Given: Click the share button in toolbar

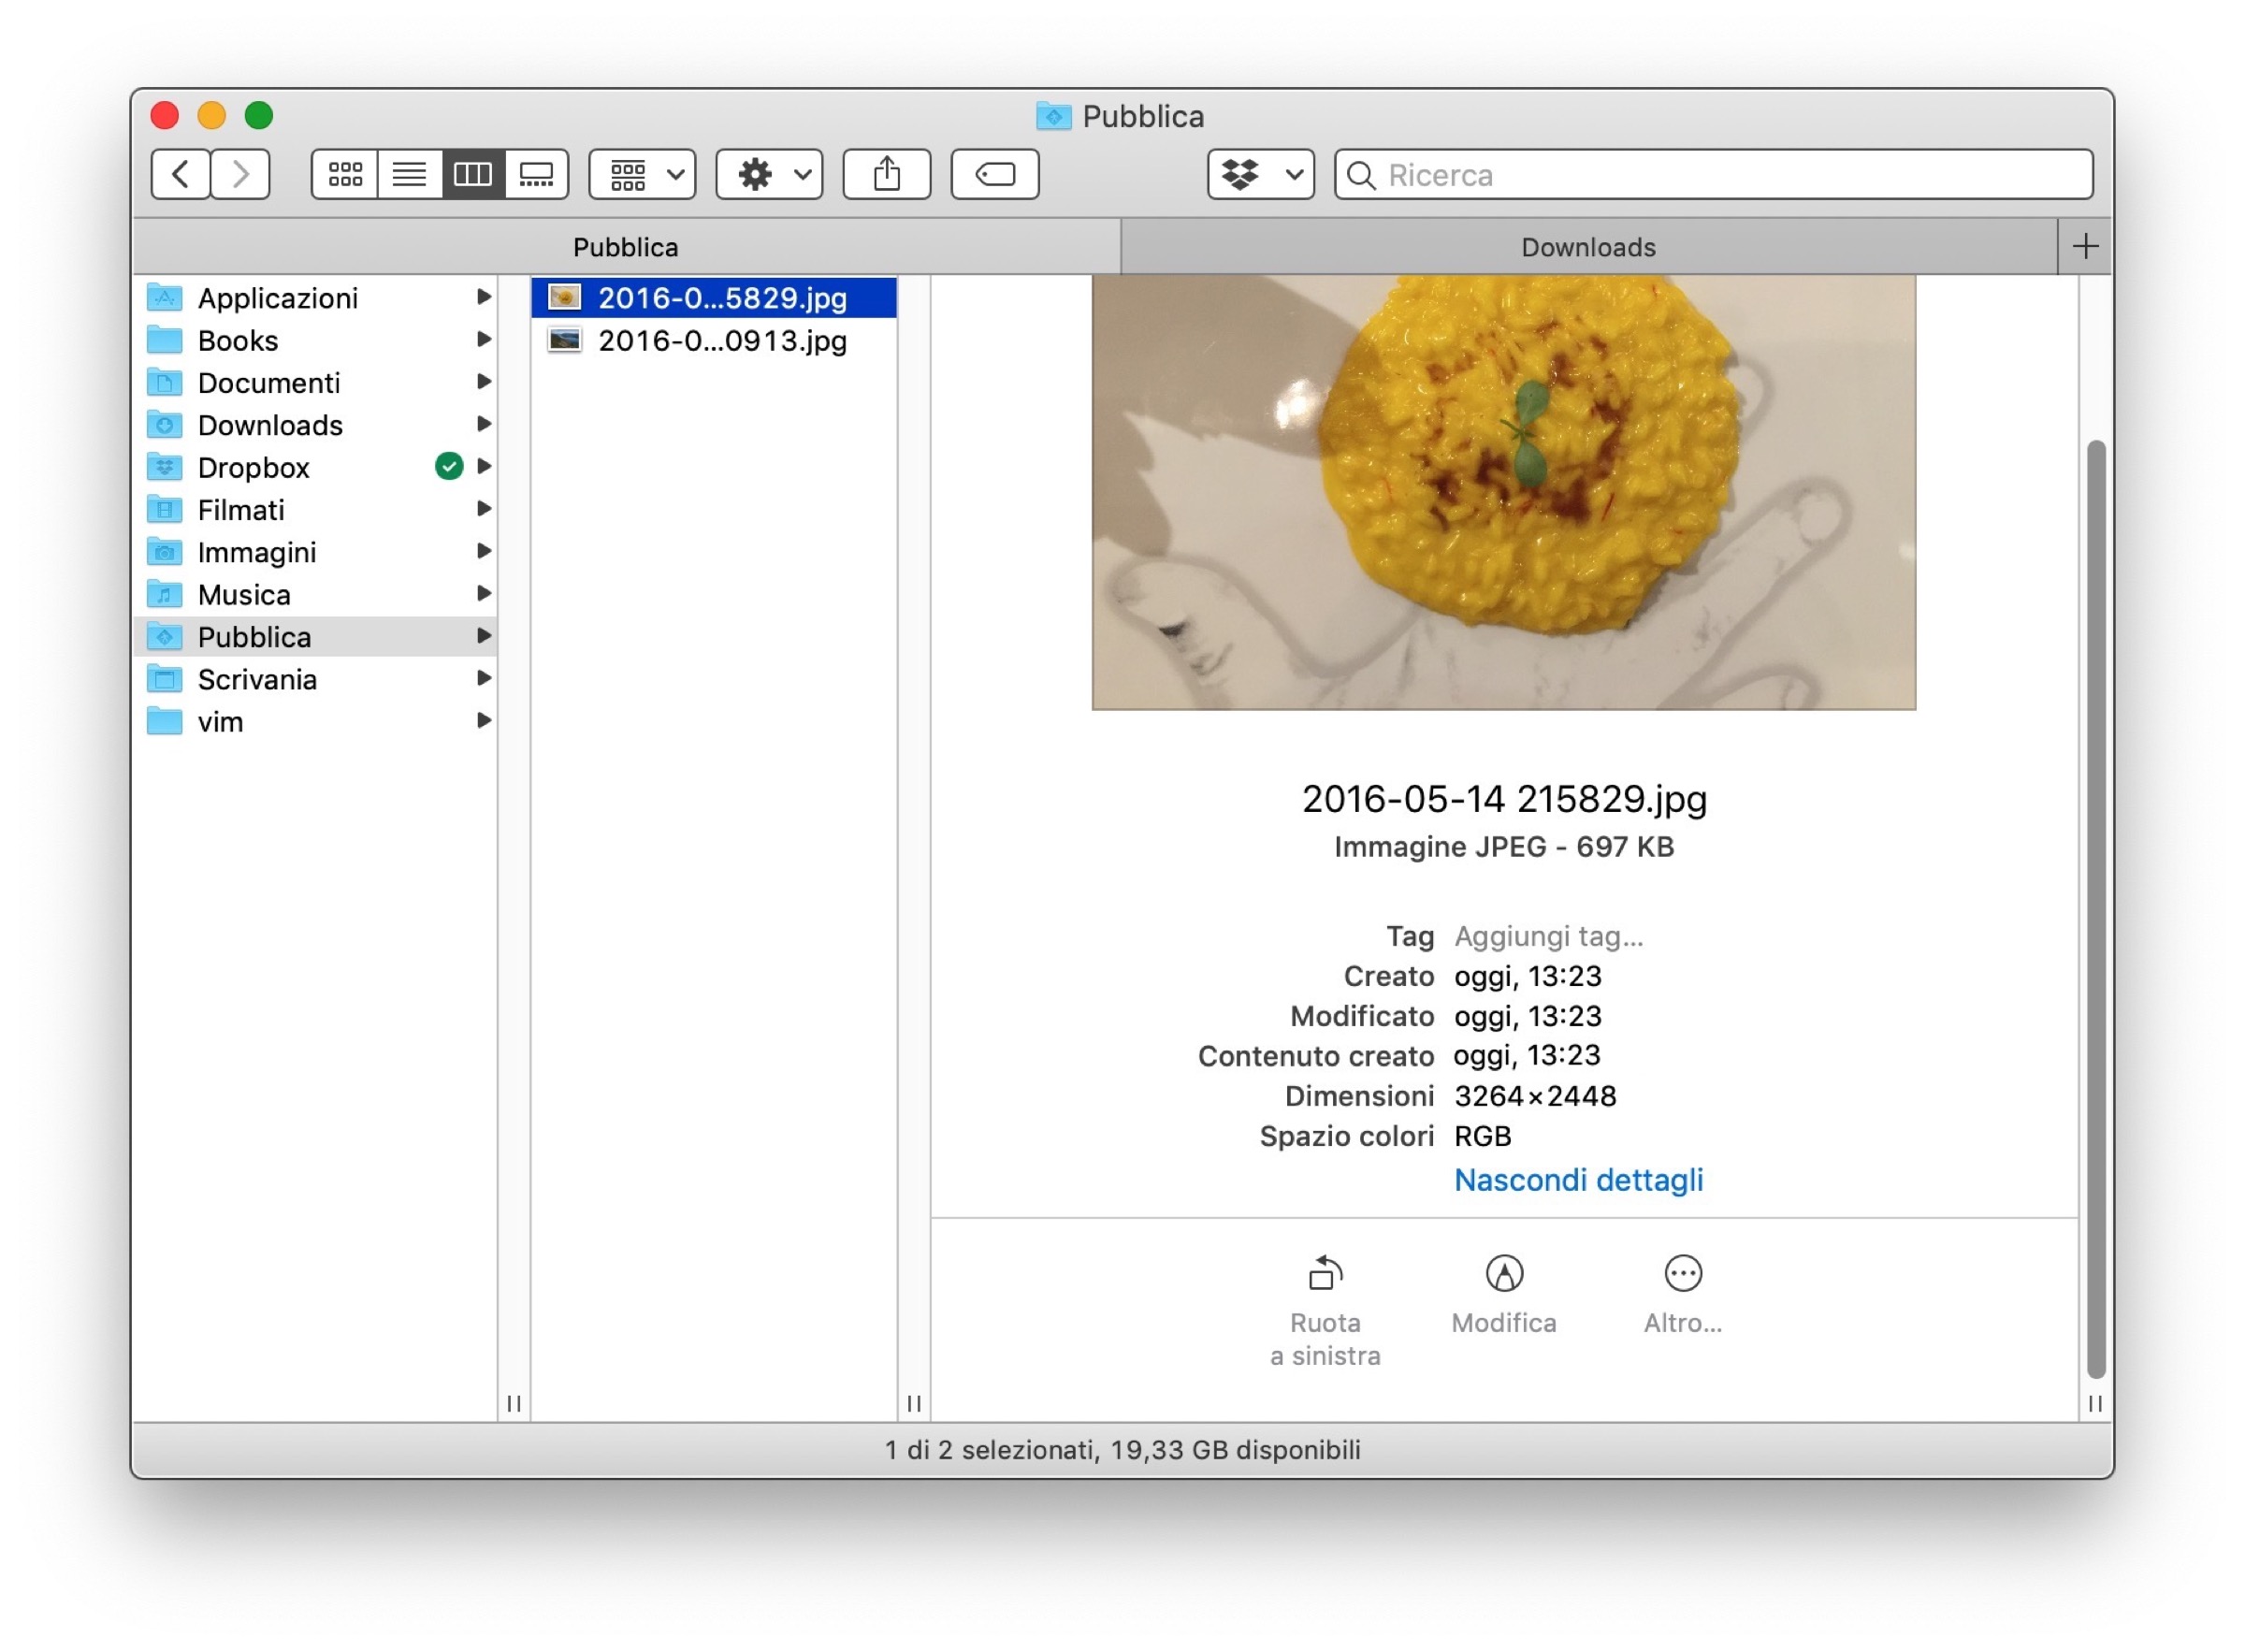Looking at the screenshot, I should click(887, 175).
